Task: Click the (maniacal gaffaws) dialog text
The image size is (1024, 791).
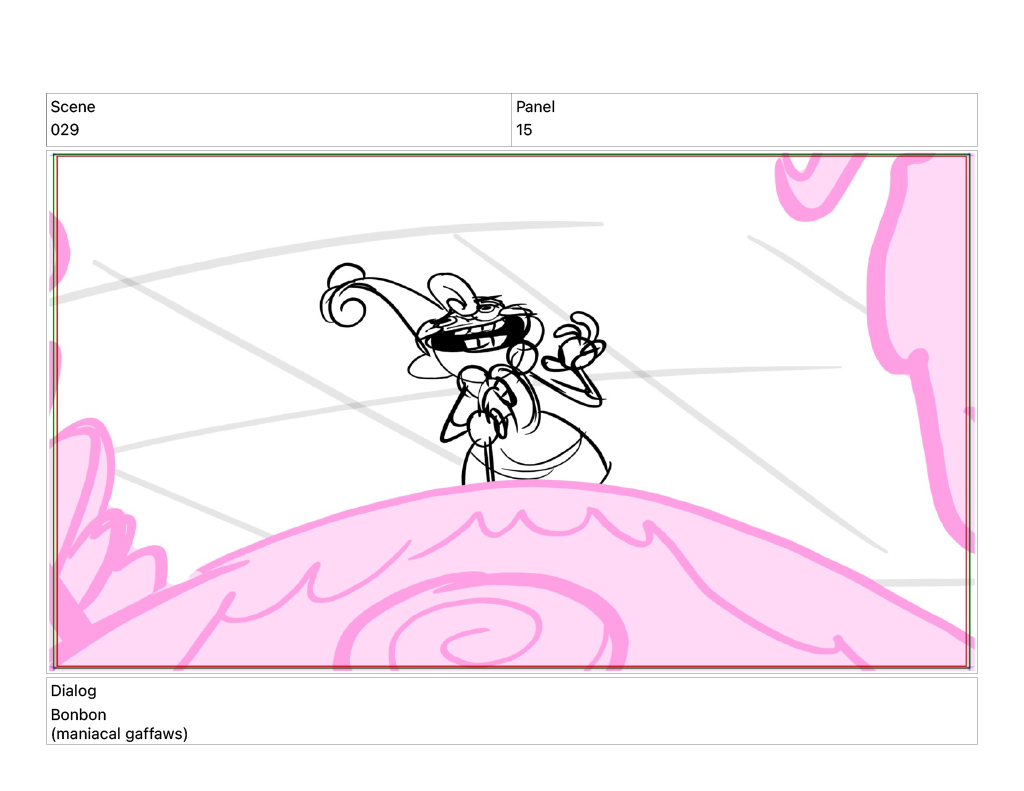Action: (119, 734)
